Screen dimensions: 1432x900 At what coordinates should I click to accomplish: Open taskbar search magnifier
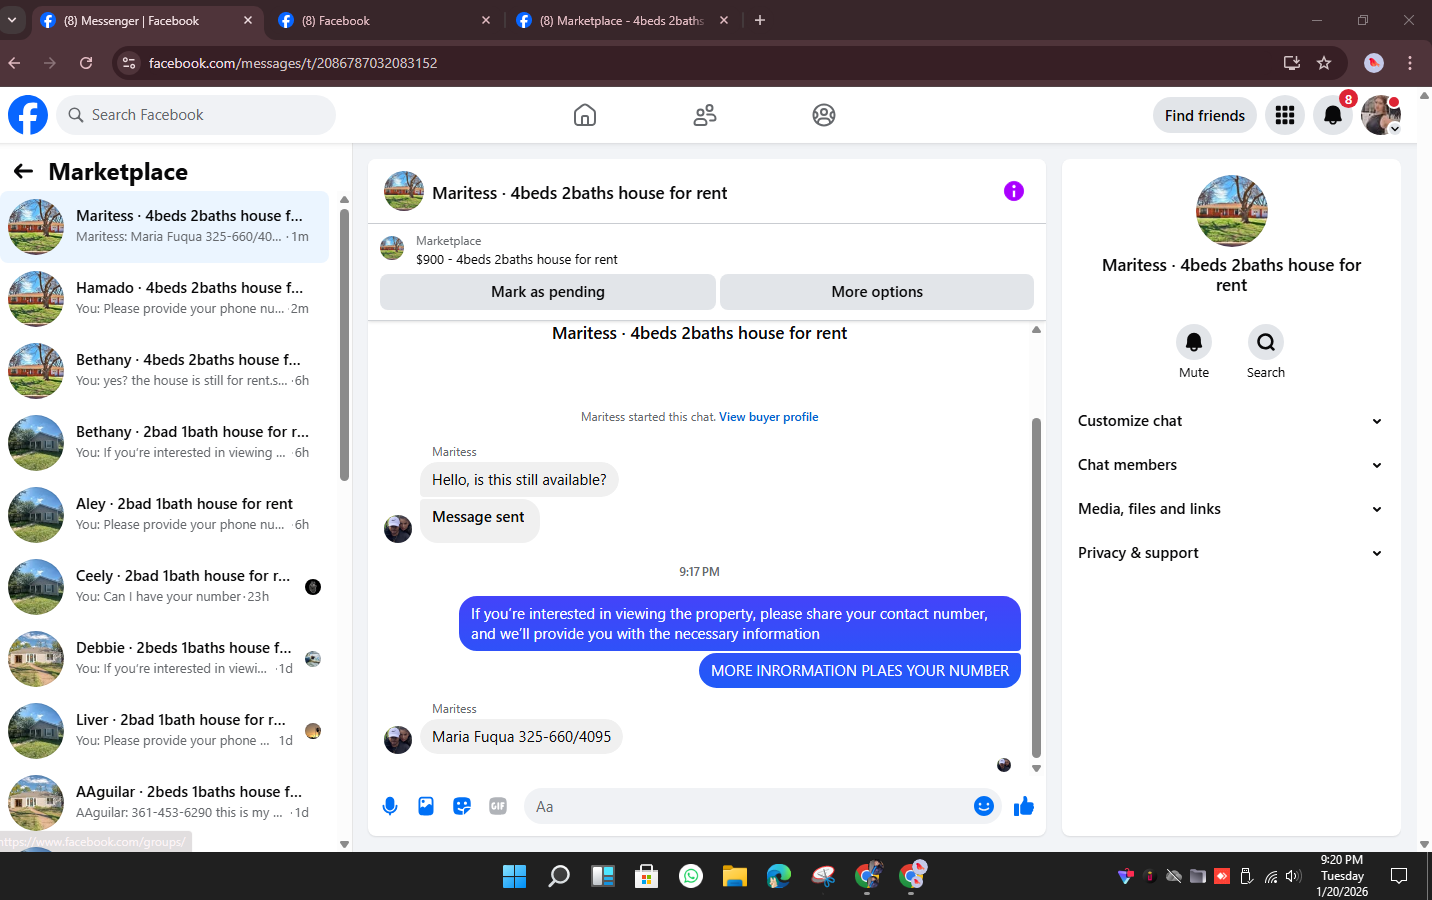click(559, 876)
